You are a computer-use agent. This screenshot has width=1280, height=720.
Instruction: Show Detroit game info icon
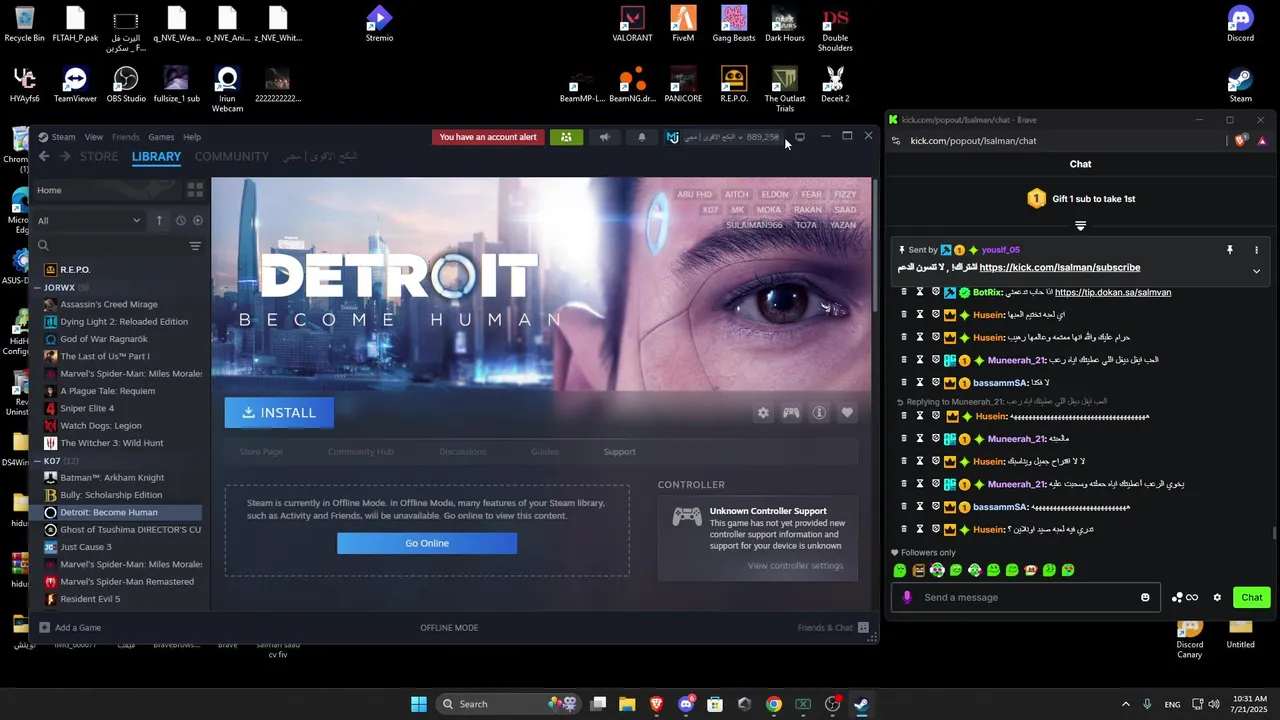[x=819, y=413]
